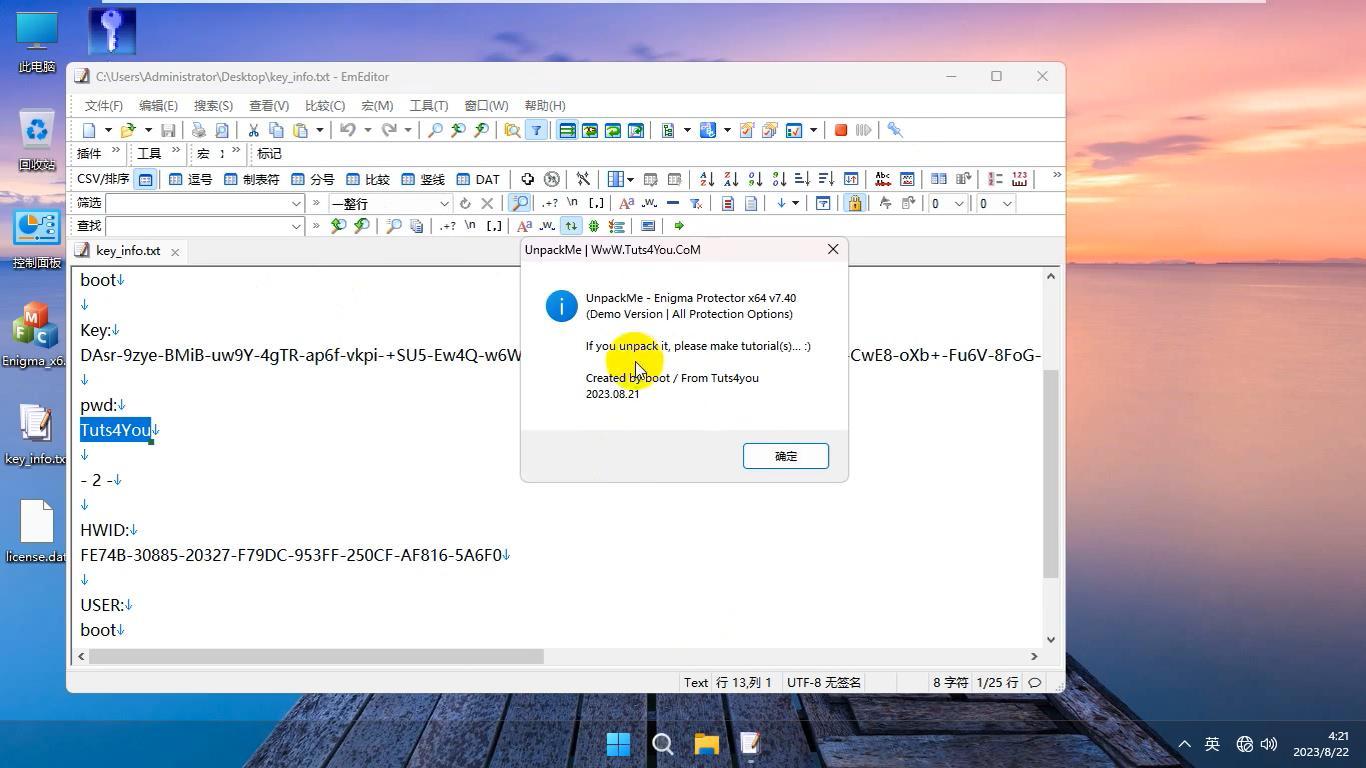This screenshot has height=768, width=1366.
Task: Click UTF-8 无签名 in the status bar
Action: click(x=824, y=682)
